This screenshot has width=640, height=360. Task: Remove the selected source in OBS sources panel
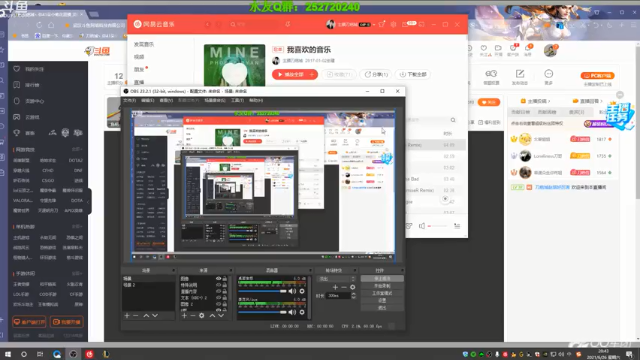193,316
